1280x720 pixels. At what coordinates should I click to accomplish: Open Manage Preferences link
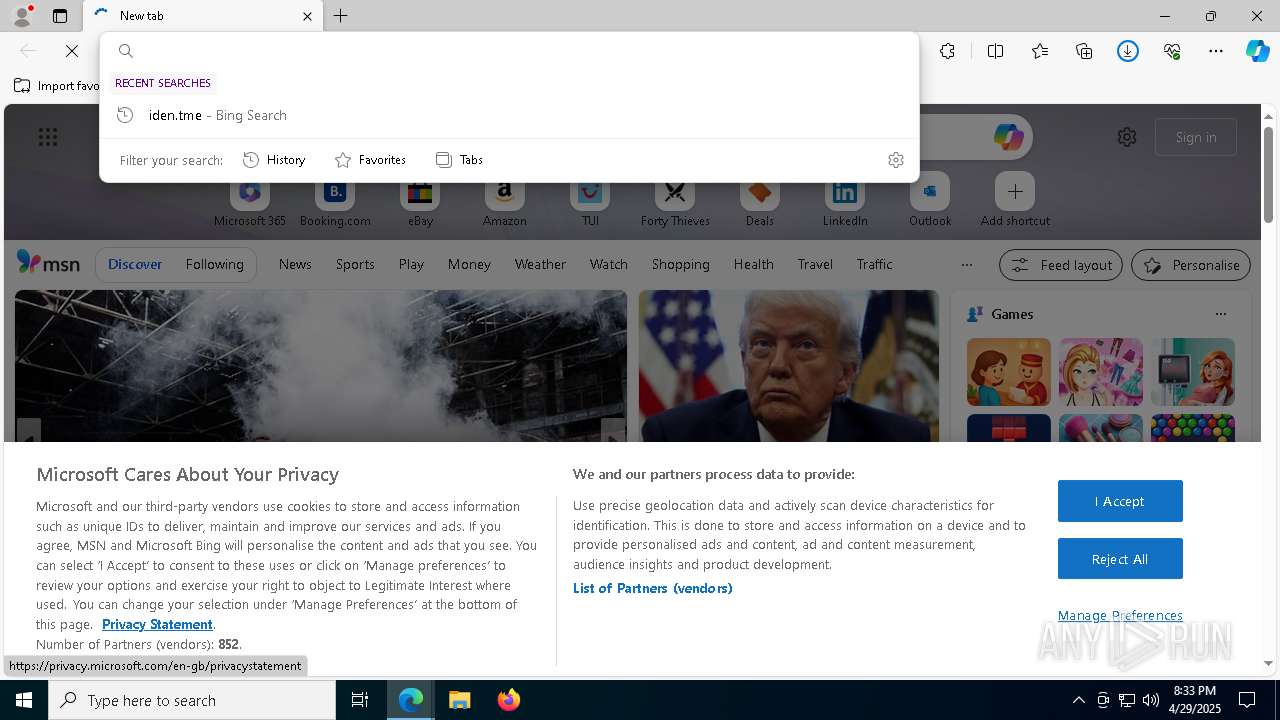click(1120, 616)
